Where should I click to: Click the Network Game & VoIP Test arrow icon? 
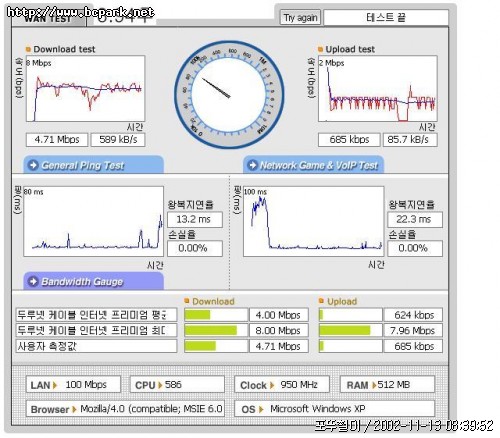click(253, 165)
